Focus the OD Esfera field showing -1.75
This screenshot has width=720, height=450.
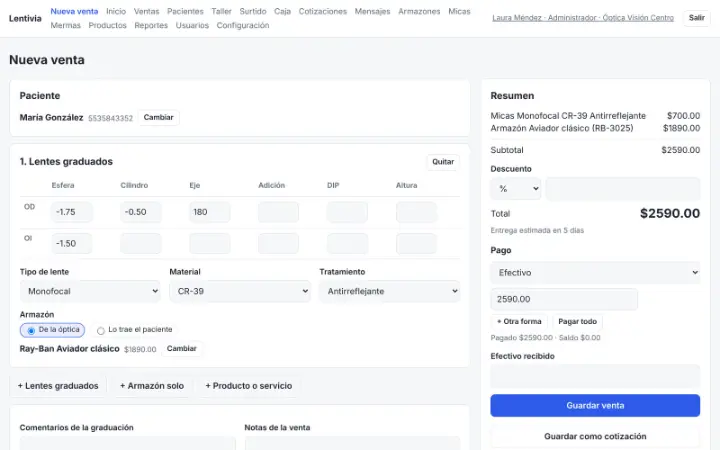pos(72,212)
